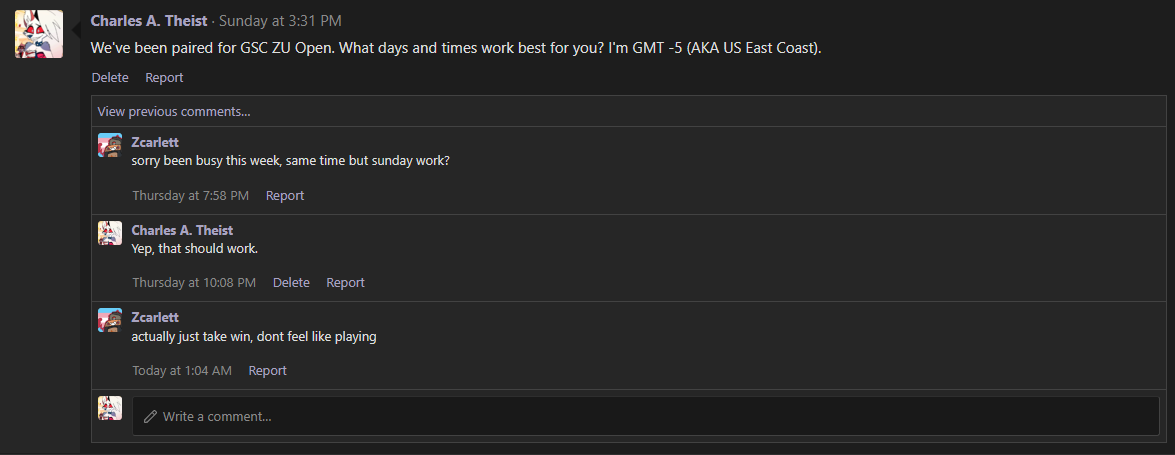Report the 'Yep, that should work.' comment

pos(345,283)
